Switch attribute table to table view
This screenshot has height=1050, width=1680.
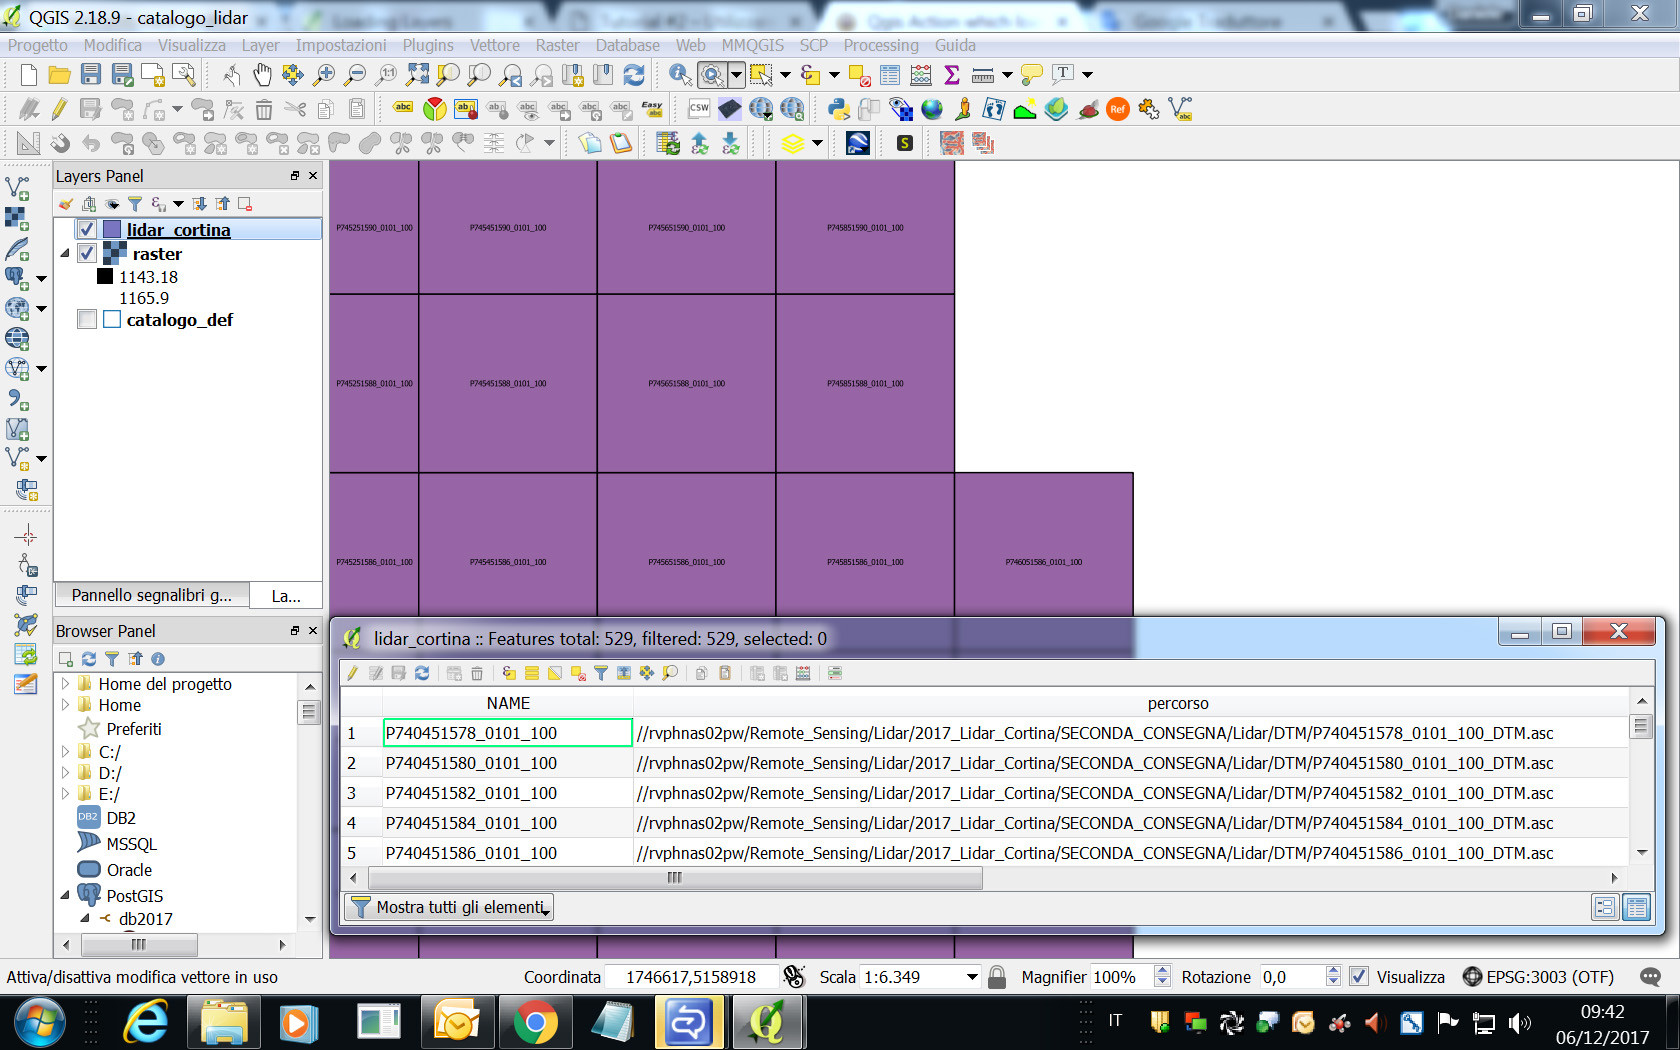click(x=1637, y=908)
